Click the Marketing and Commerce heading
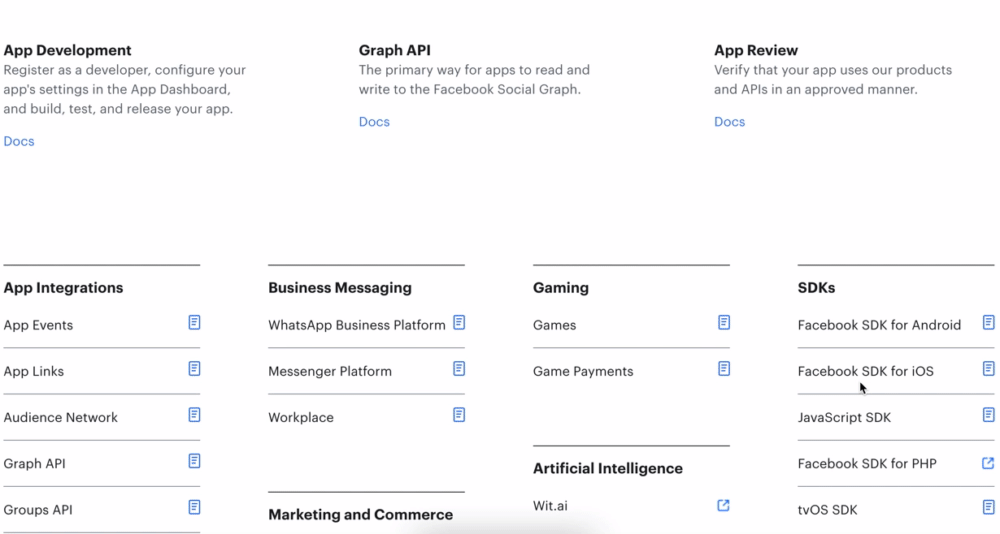This screenshot has height=534, width=1000. pos(360,514)
